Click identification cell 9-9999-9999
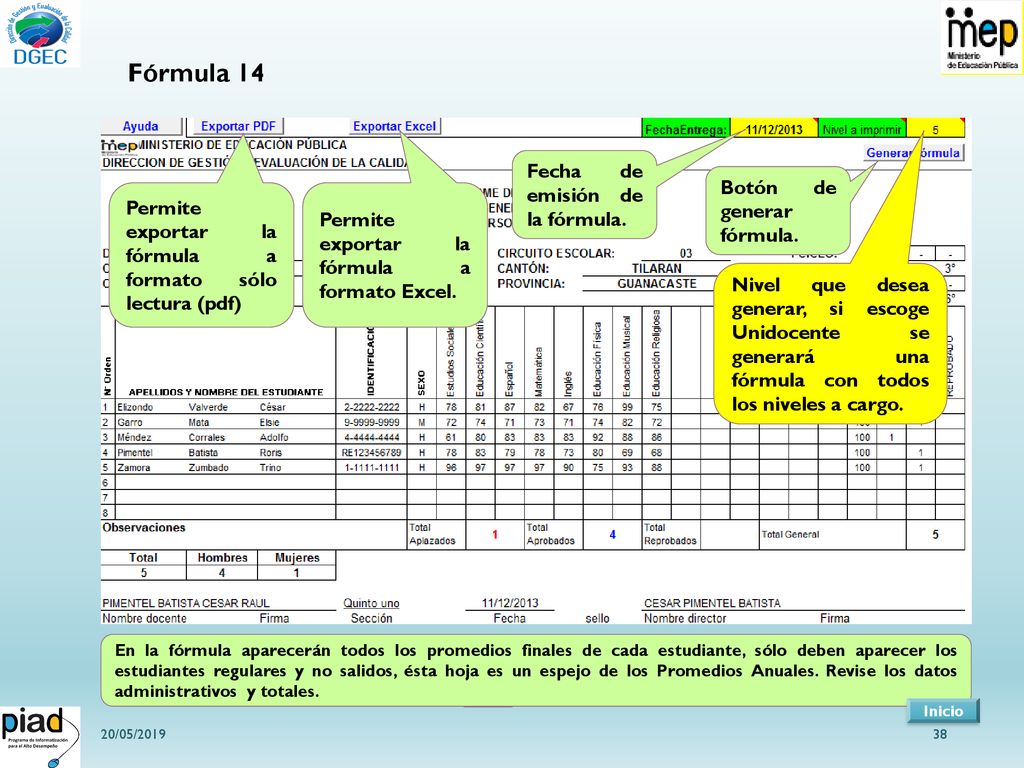The image size is (1024, 768). [372, 422]
